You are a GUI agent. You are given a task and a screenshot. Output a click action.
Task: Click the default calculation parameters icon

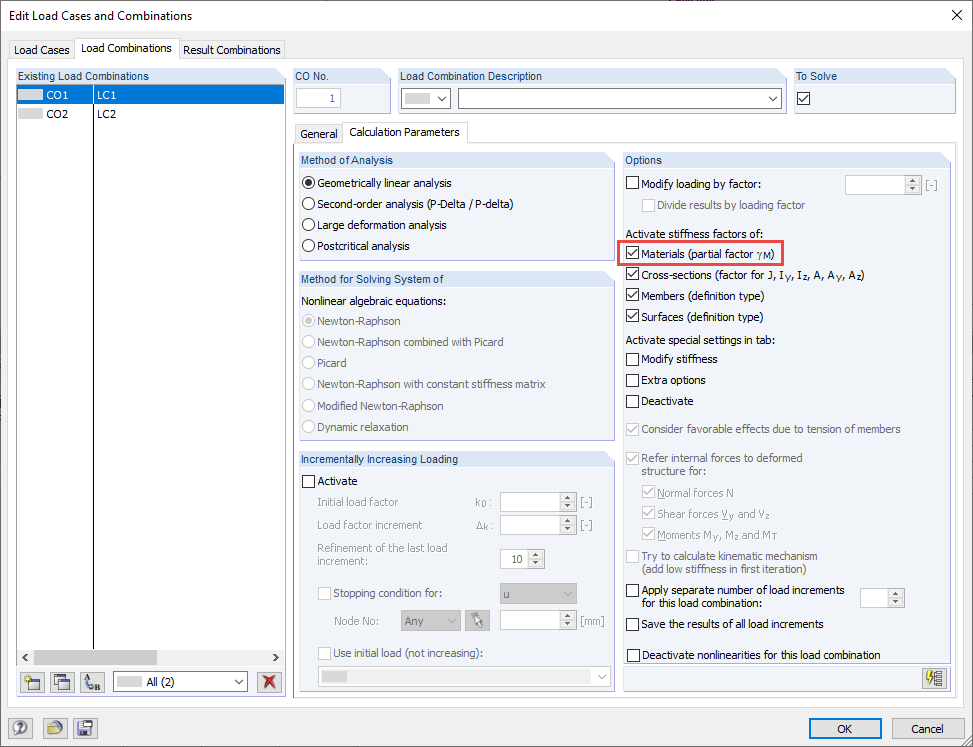(x=935, y=678)
